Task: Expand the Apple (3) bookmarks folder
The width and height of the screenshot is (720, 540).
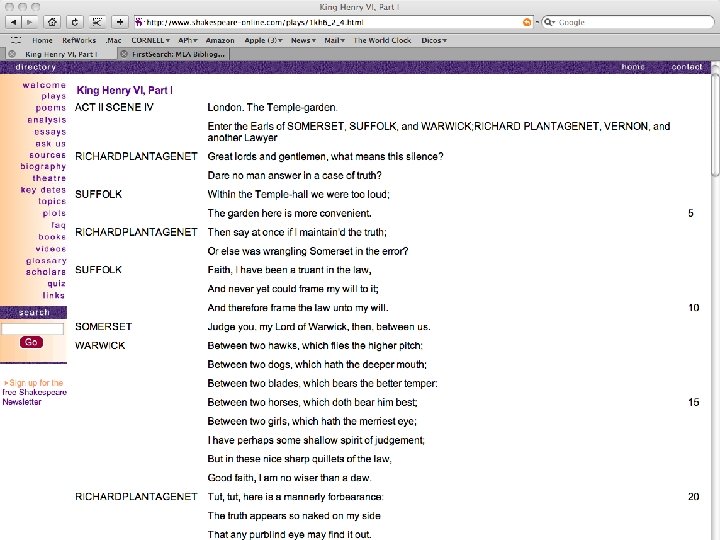Action: point(264,40)
